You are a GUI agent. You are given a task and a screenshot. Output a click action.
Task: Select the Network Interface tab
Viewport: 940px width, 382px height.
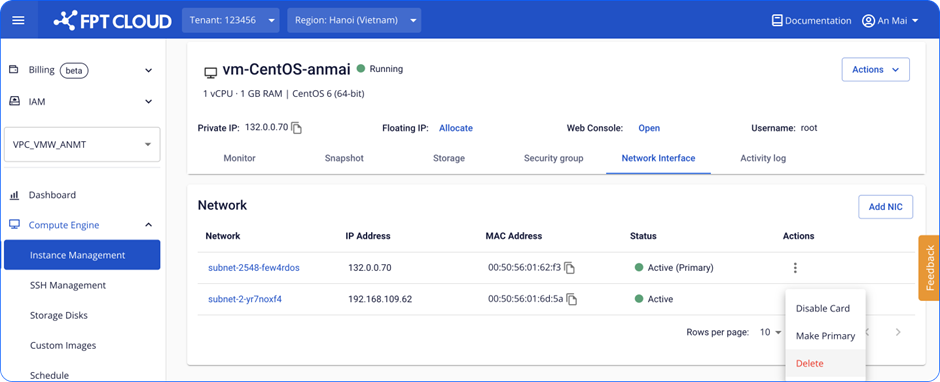(x=658, y=158)
